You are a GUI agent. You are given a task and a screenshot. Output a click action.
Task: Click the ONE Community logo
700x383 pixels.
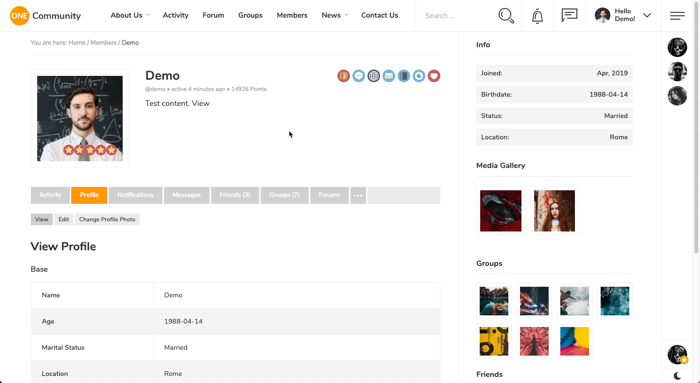pos(45,16)
